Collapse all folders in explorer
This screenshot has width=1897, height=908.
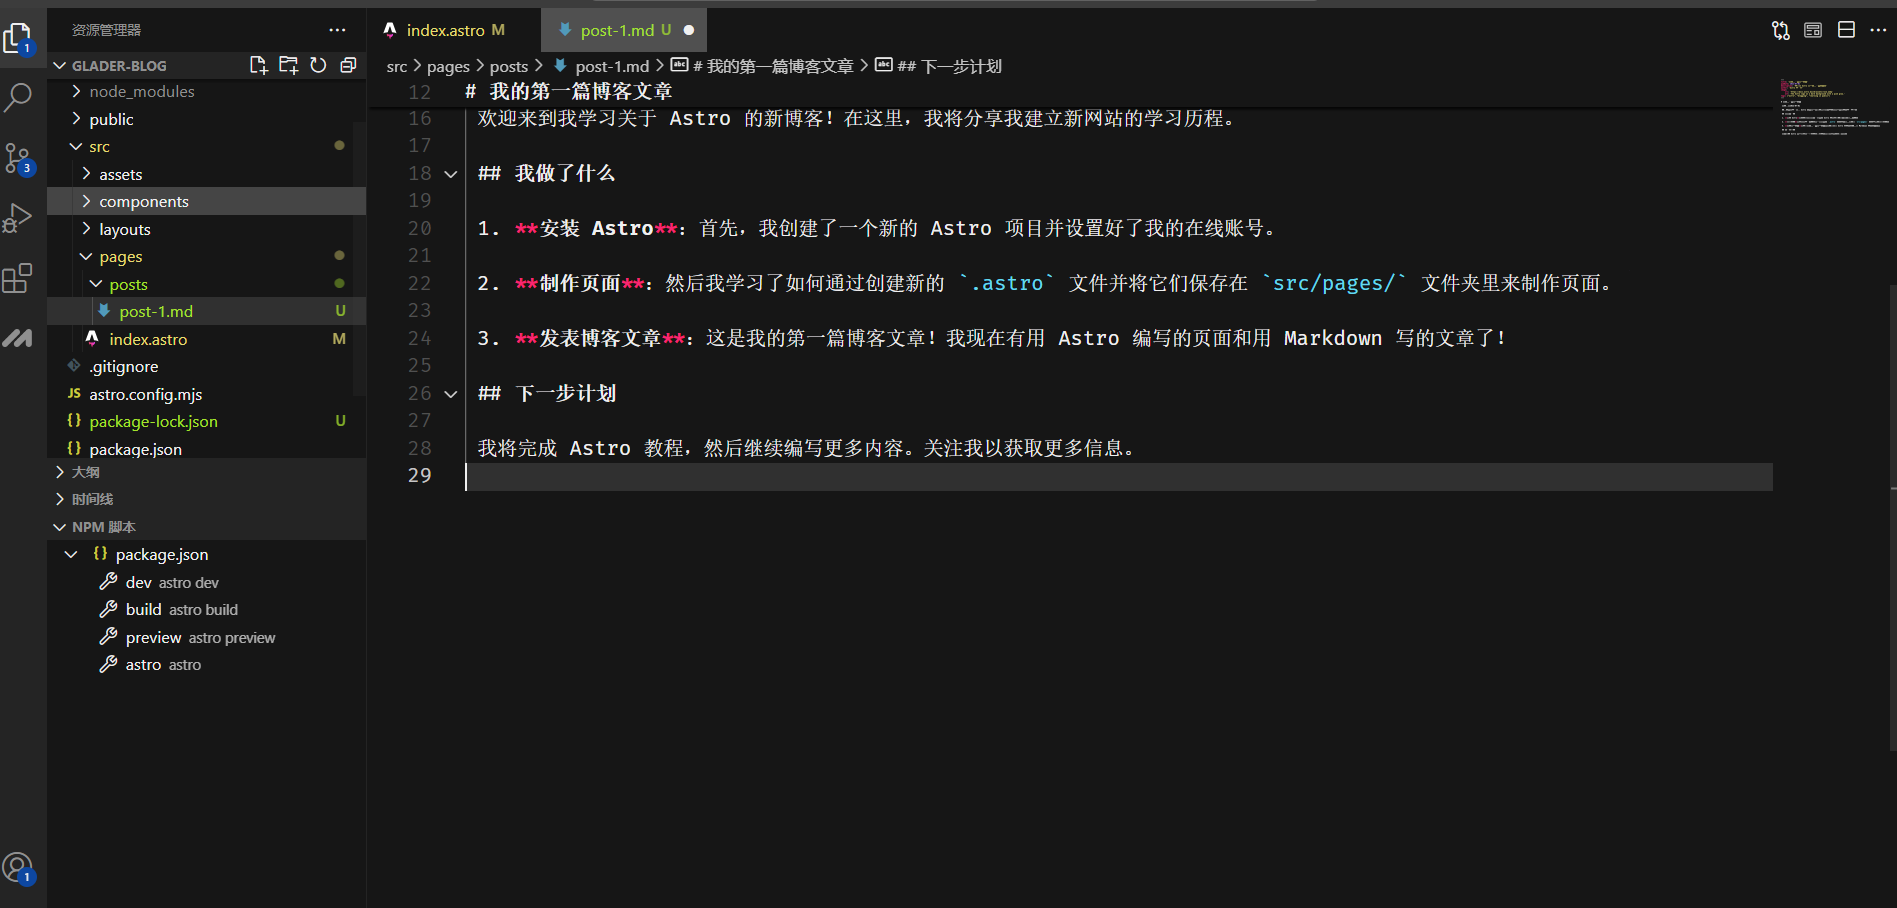348,65
